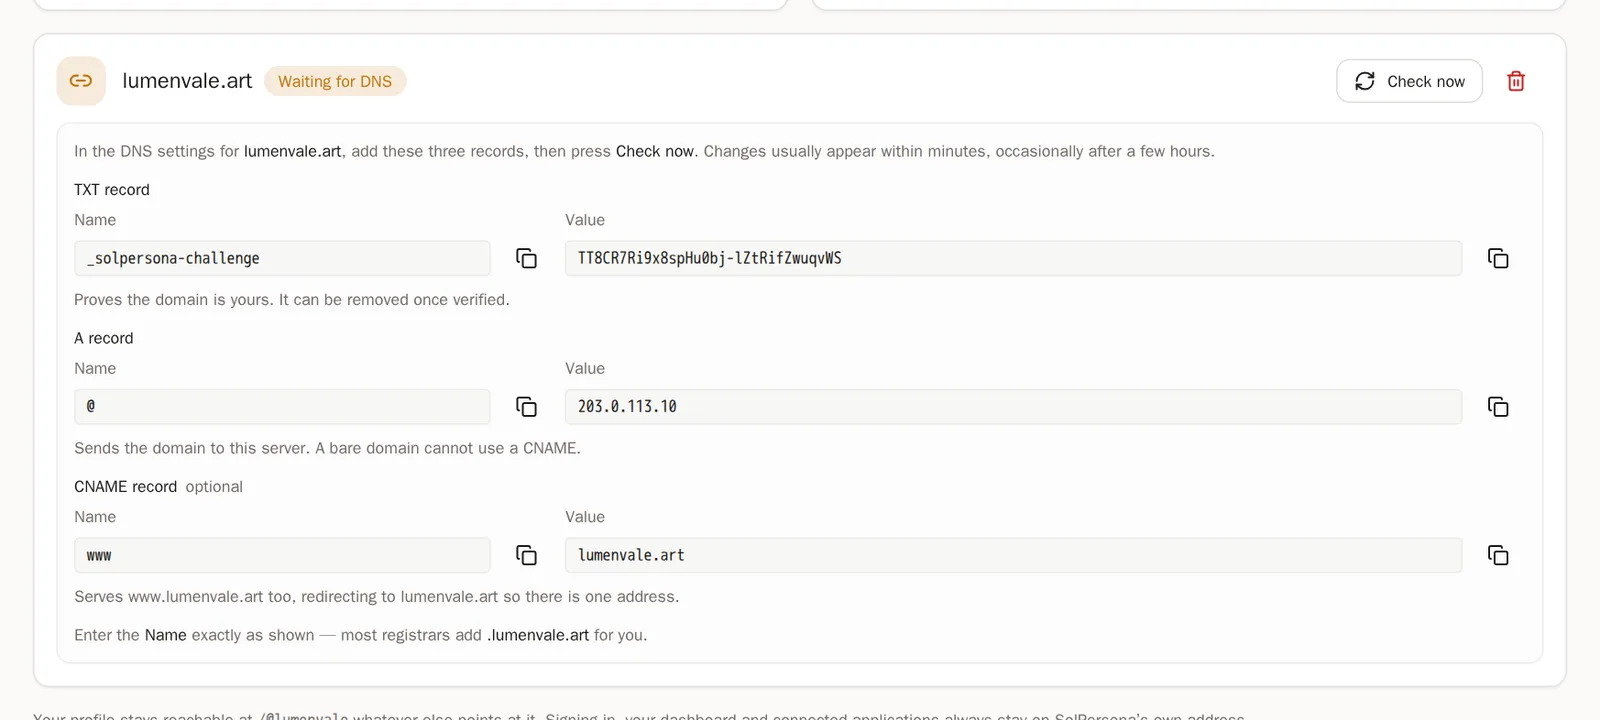Click the optional tag beside CNAME record
The height and width of the screenshot is (720, 1600).
click(x=214, y=487)
